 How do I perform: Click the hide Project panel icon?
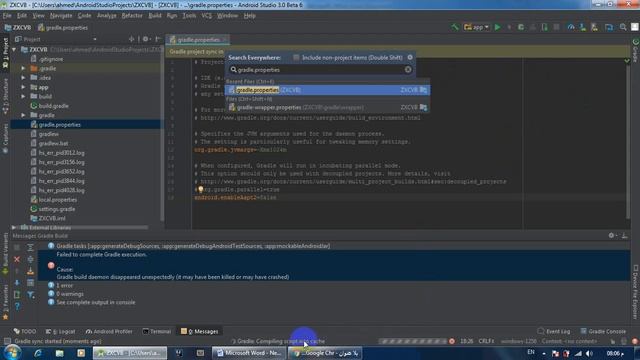click(x=158, y=39)
